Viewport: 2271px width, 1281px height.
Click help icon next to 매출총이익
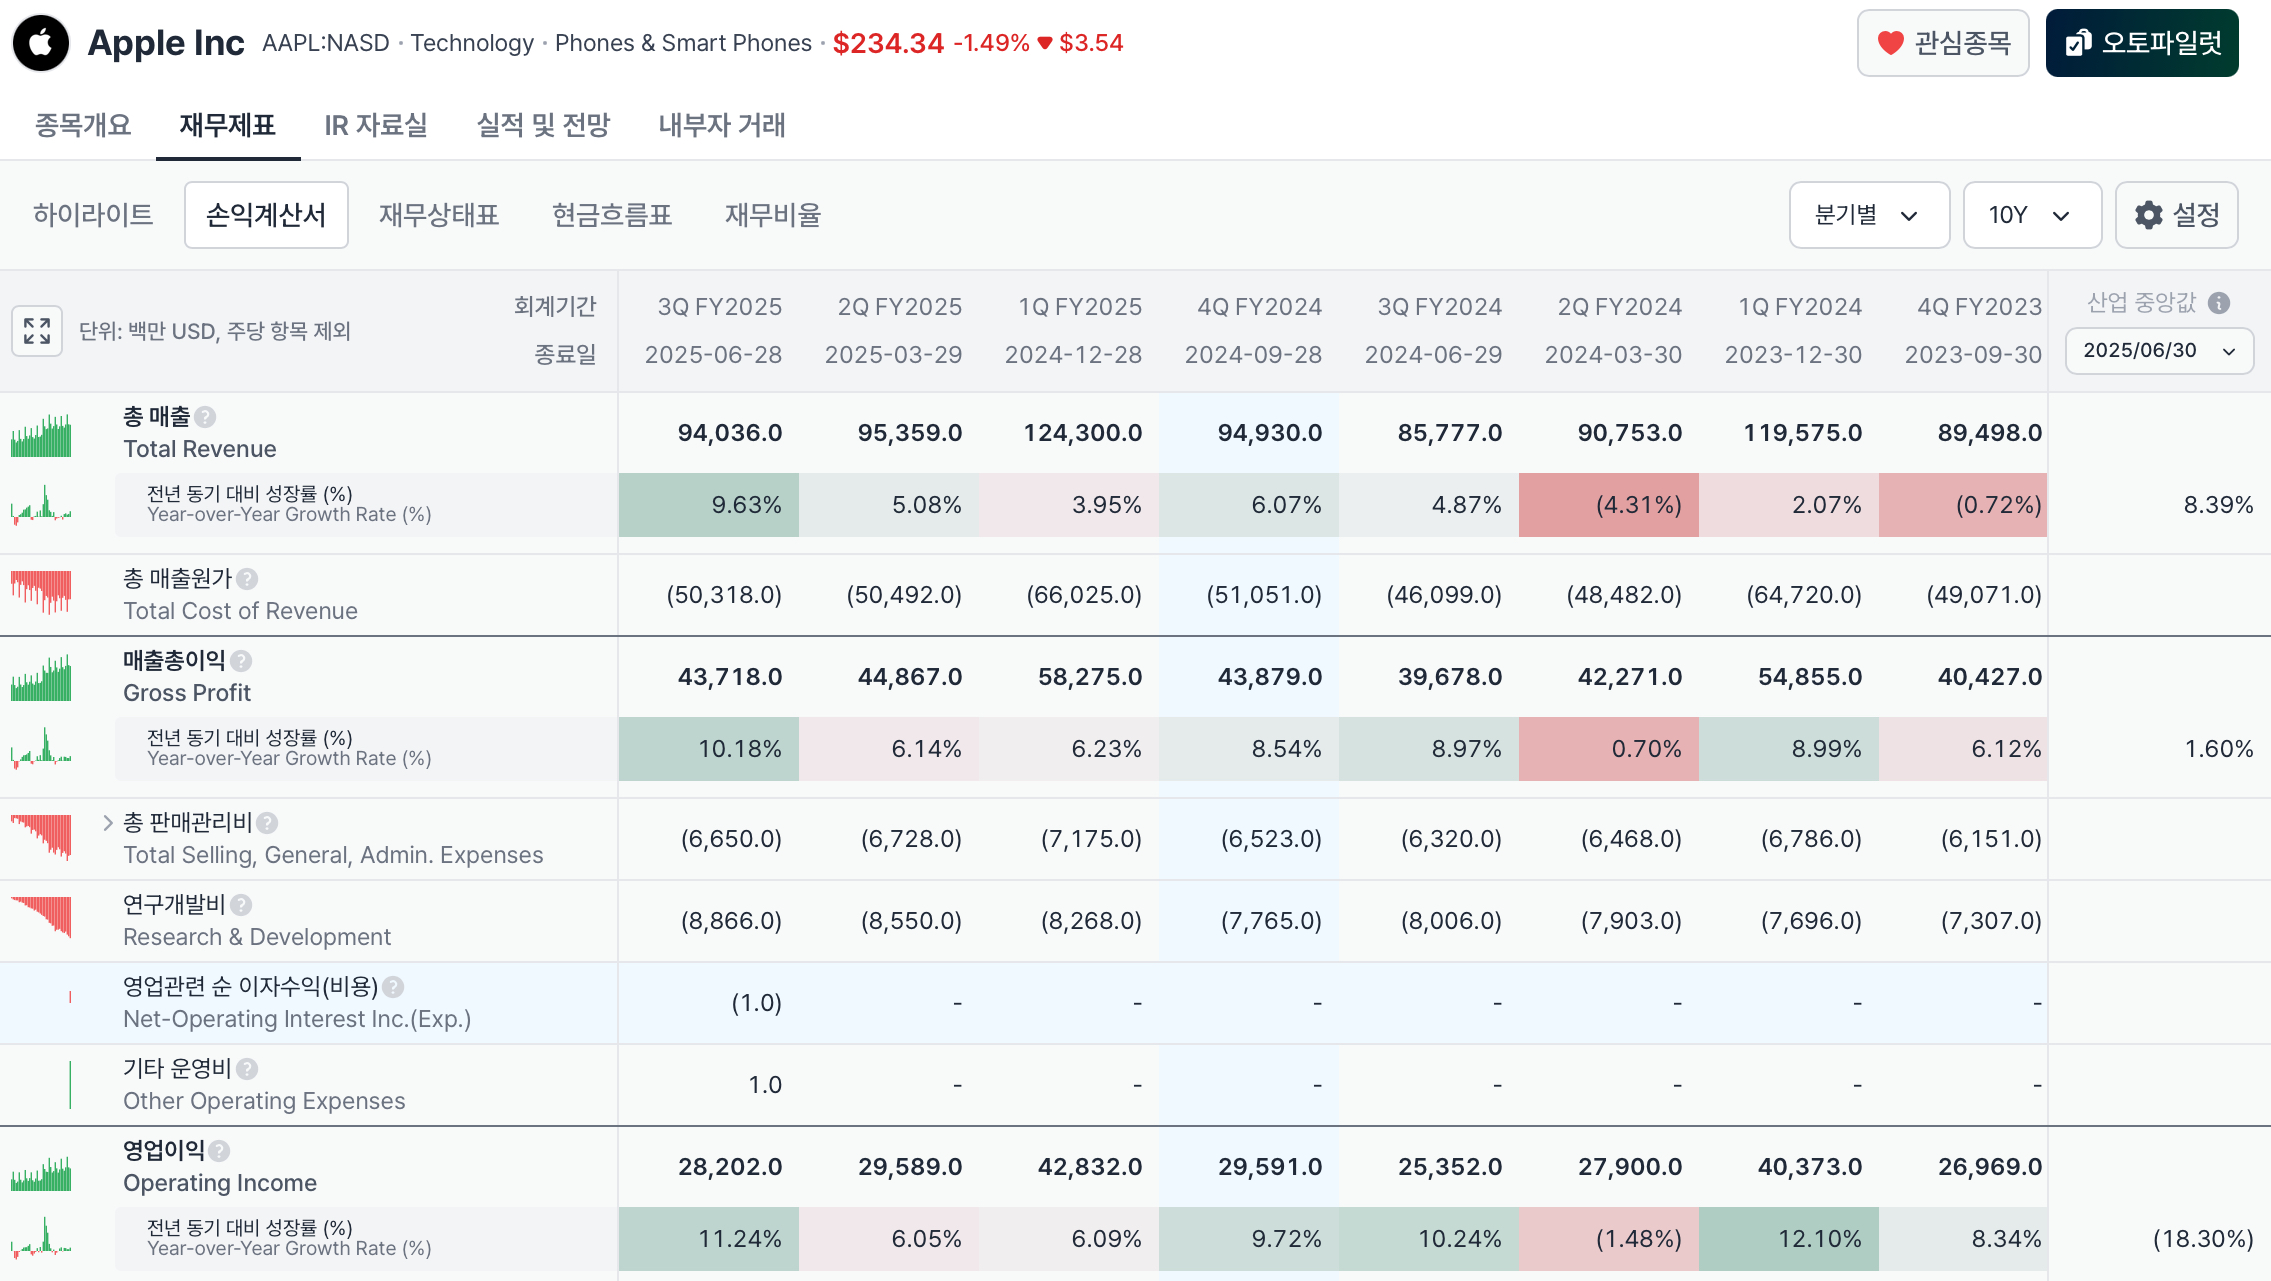pos(241,661)
